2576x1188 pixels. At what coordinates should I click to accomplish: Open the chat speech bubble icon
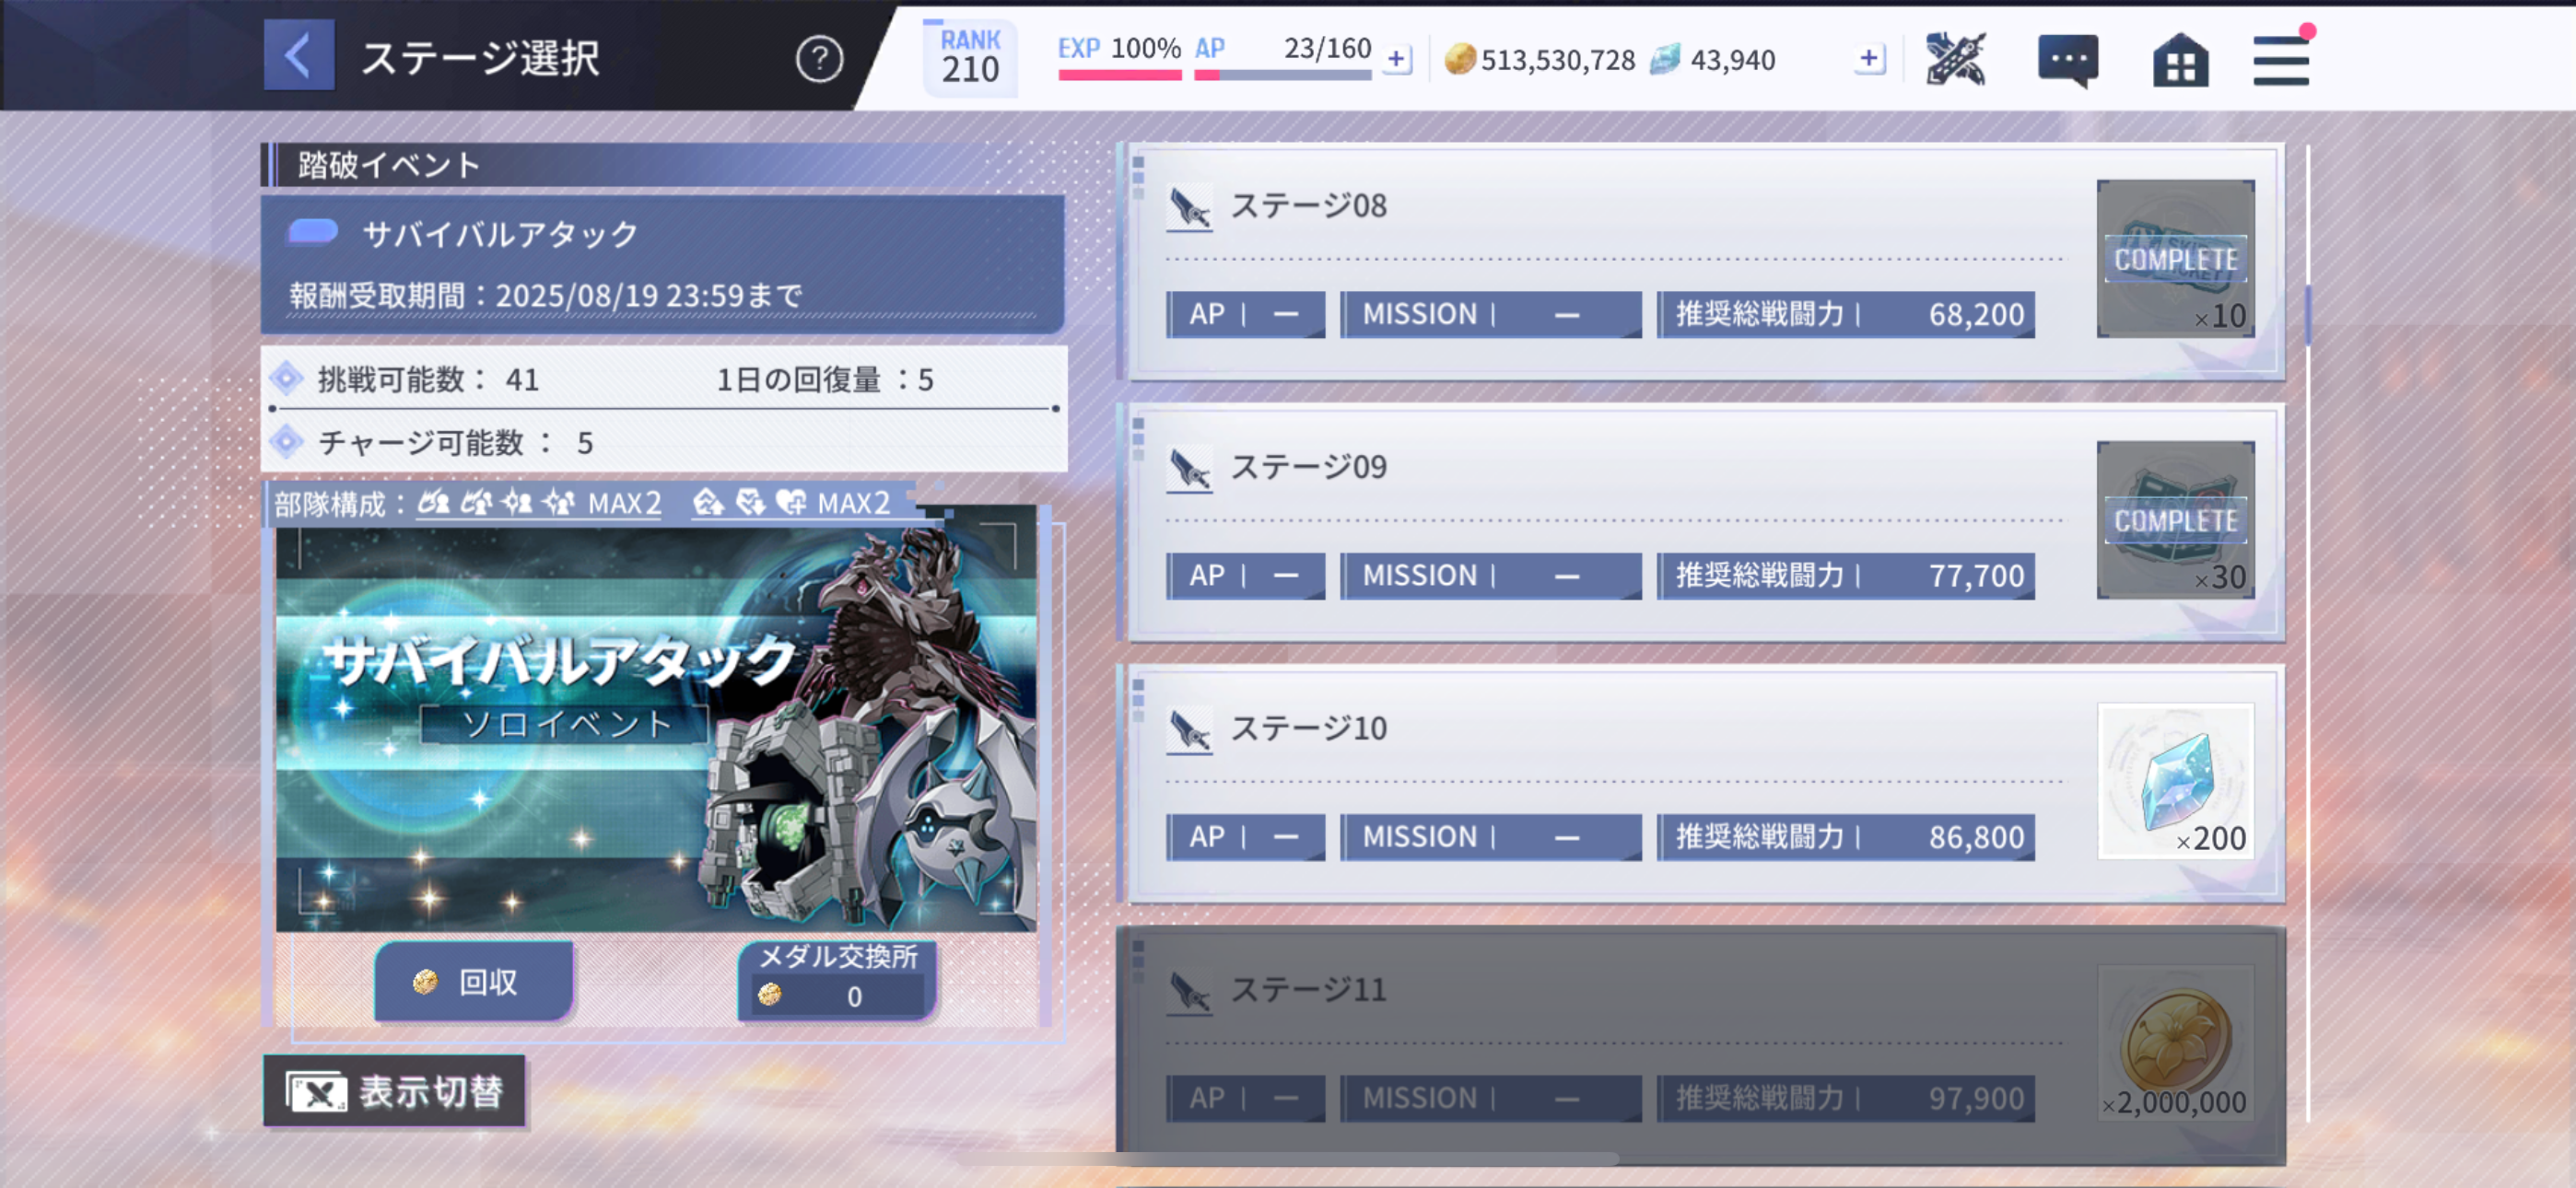[2067, 61]
